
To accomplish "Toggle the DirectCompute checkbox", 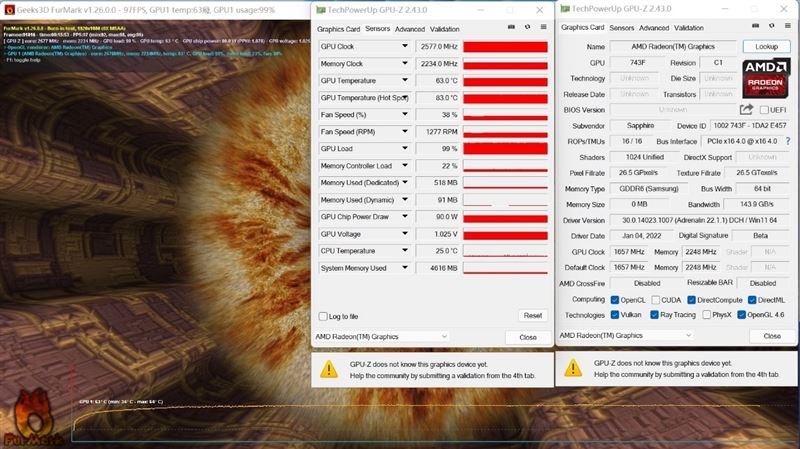I will pos(691,300).
